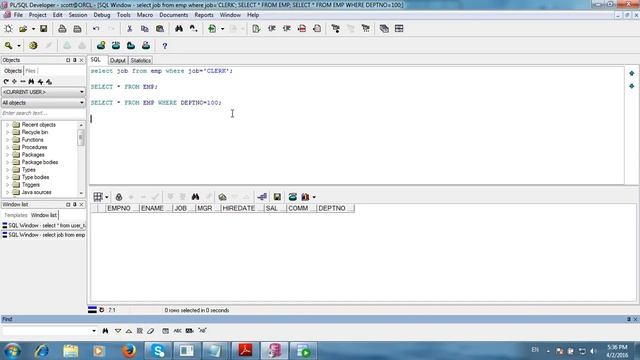
Task: Select the Recycle bin tree item
Action: point(35,132)
